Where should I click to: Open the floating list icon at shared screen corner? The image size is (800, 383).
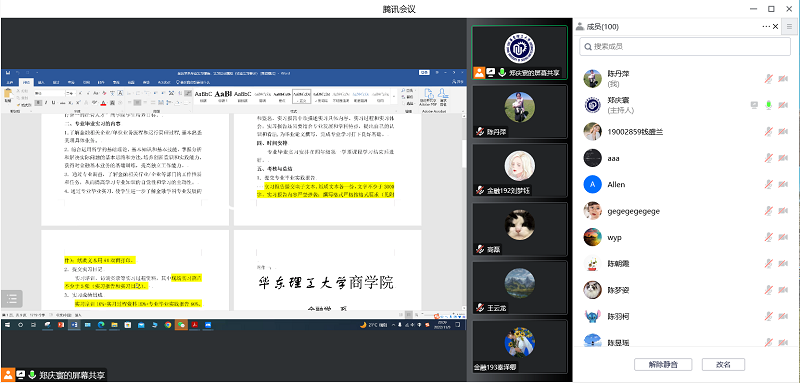pyautogui.click(x=12, y=298)
